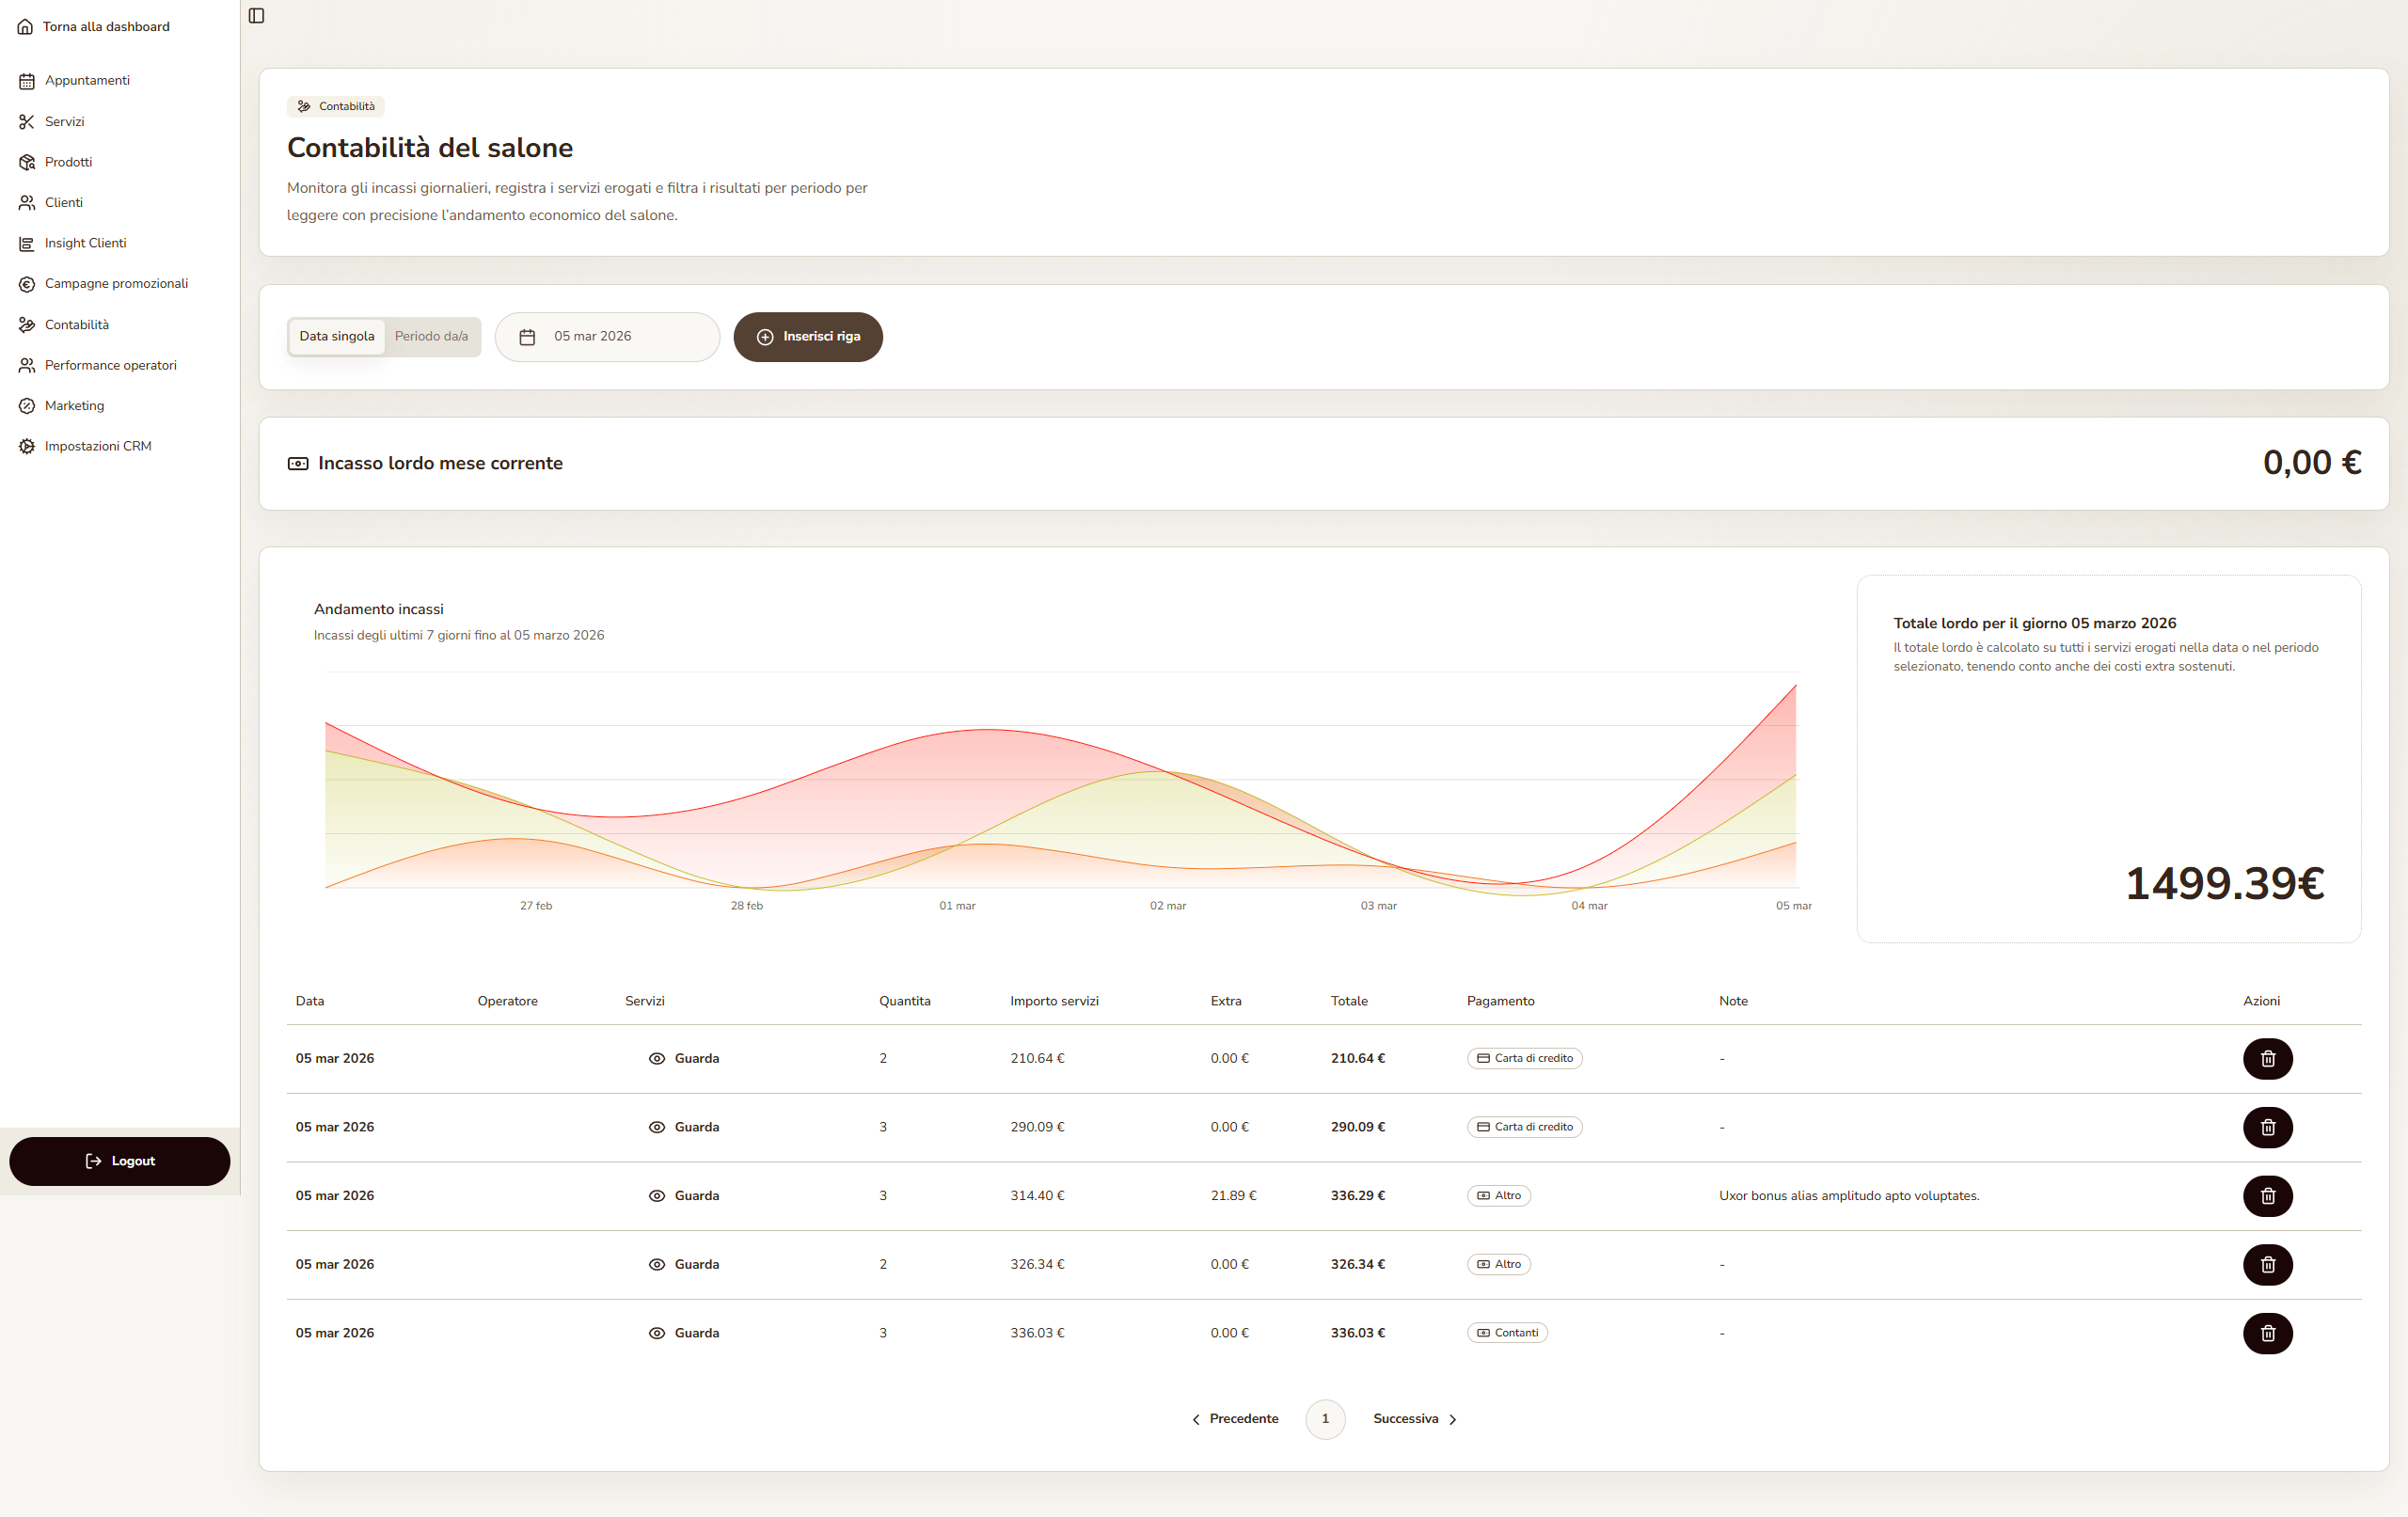Select the Data singola mode
2408x1517 pixels.
tap(337, 337)
